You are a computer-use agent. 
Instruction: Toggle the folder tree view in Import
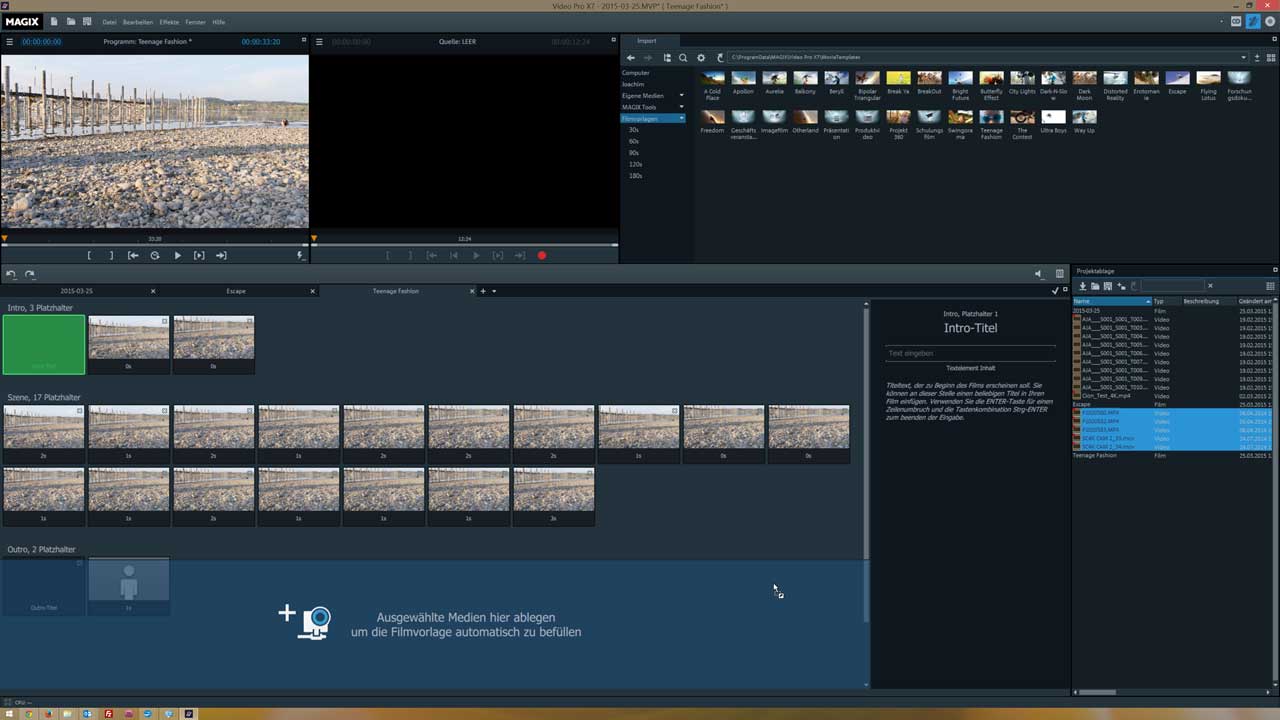(x=667, y=58)
